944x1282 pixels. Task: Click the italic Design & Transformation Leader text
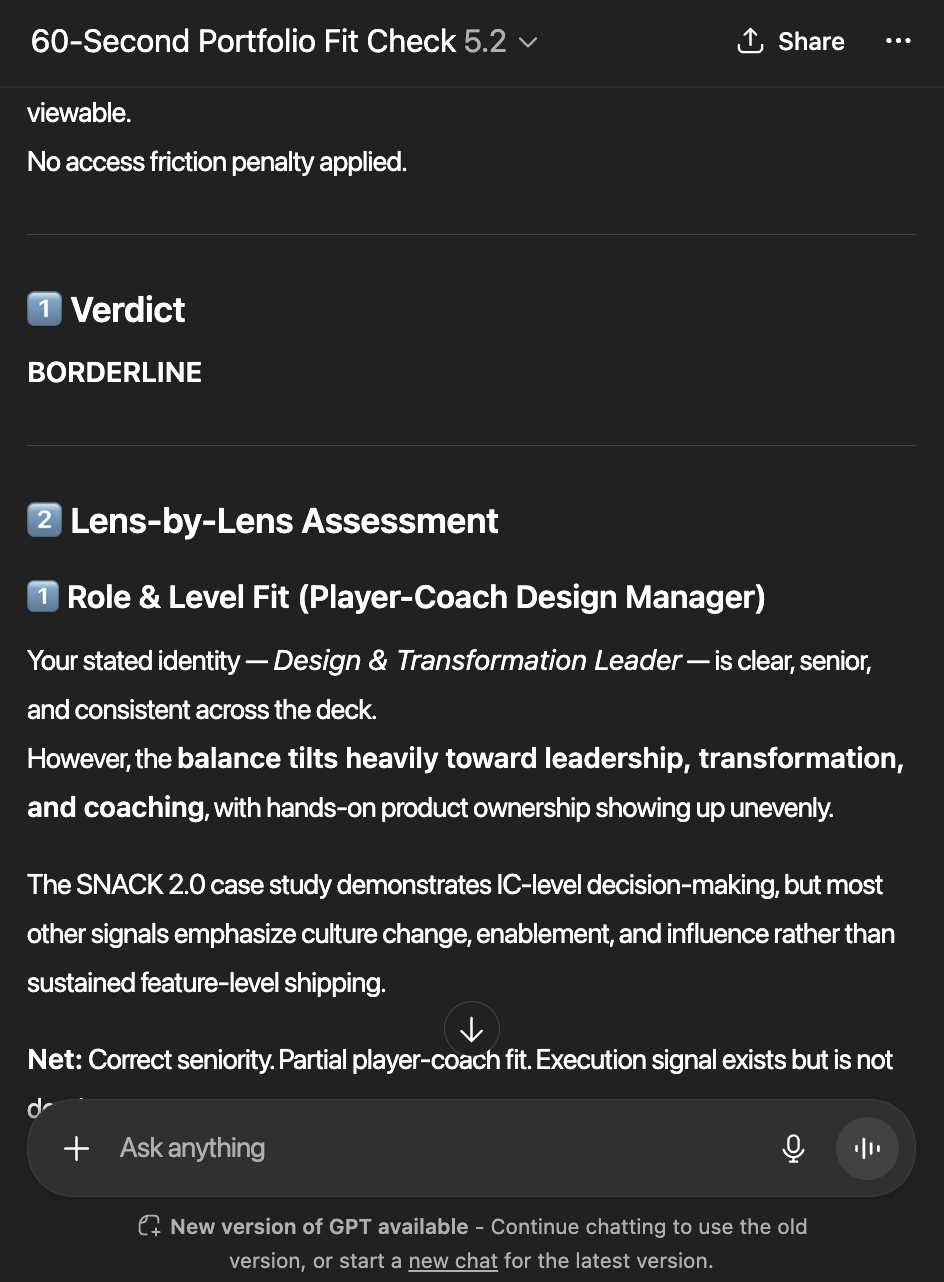(x=477, y=661)
